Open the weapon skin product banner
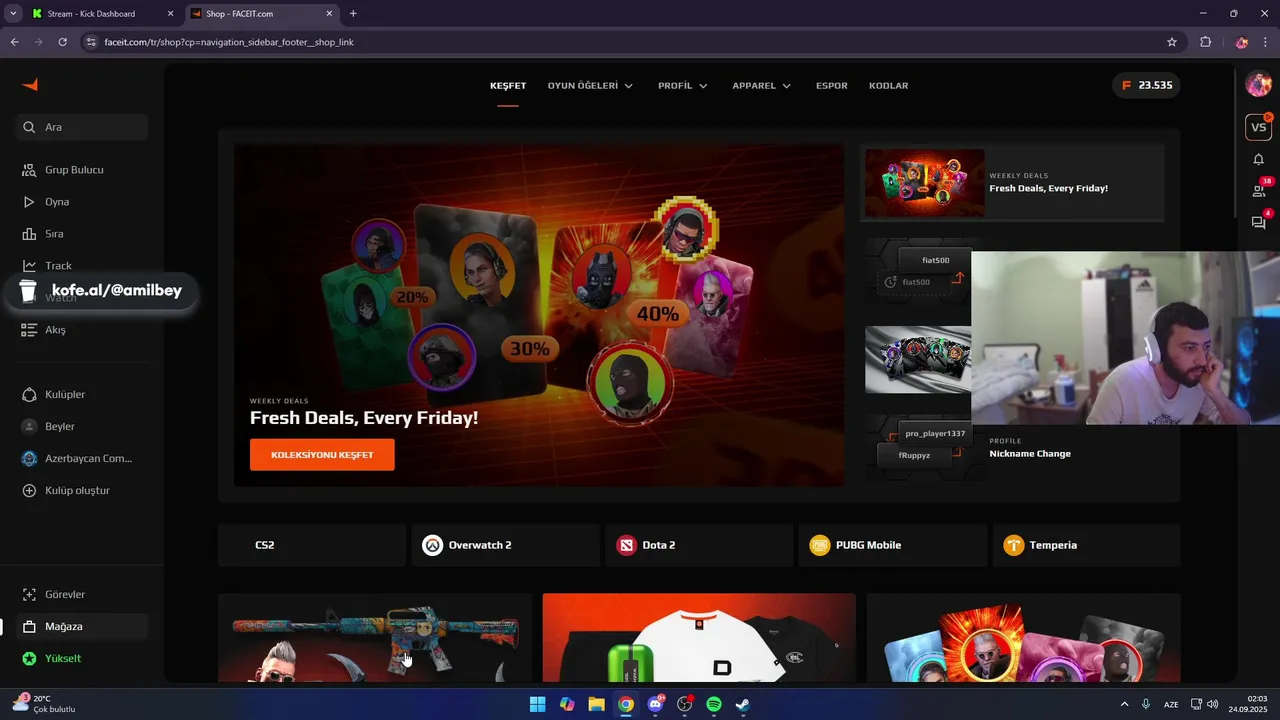This screenshot has height=720, width=1280. [375, 638]
